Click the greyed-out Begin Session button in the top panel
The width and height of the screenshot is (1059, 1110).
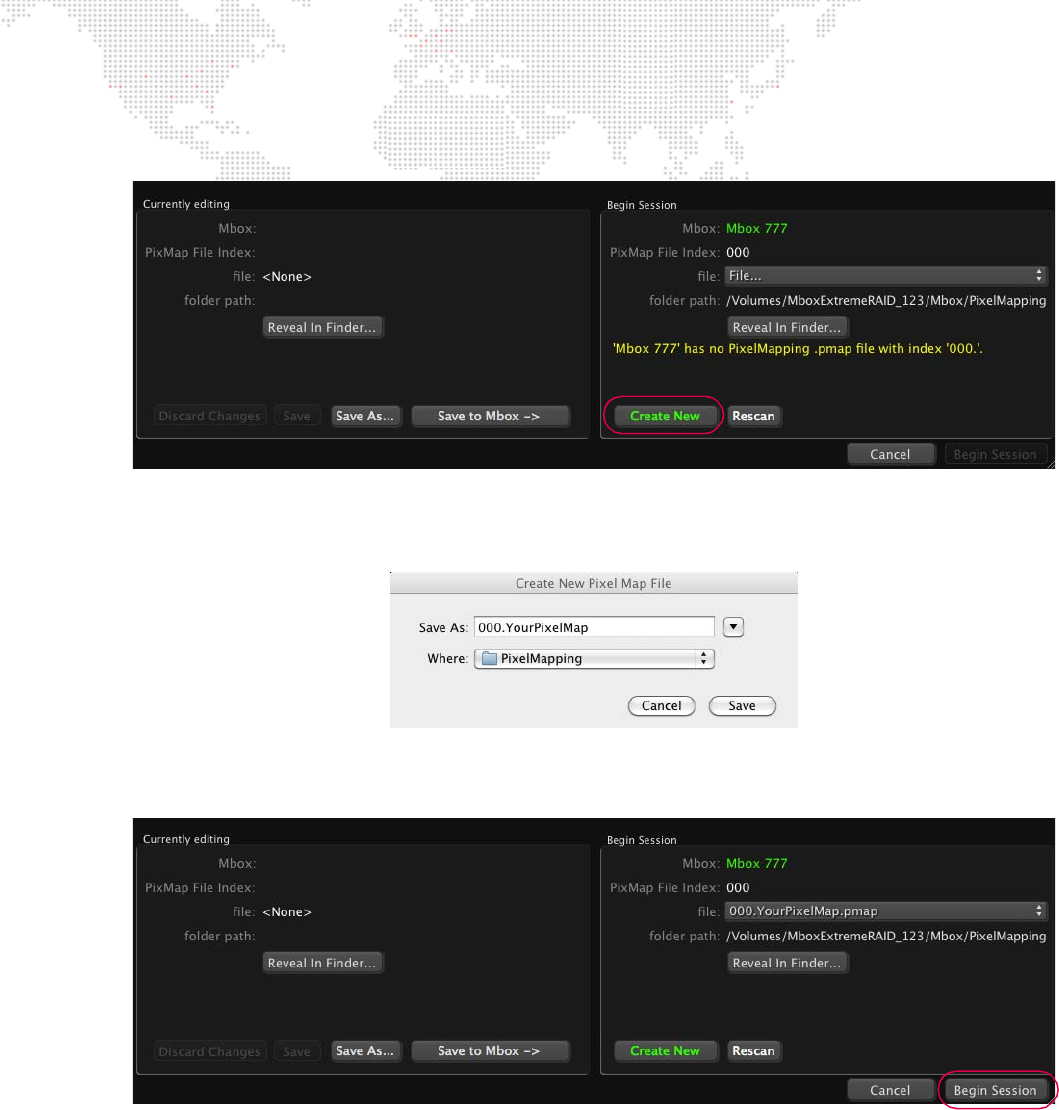point(995,454)
